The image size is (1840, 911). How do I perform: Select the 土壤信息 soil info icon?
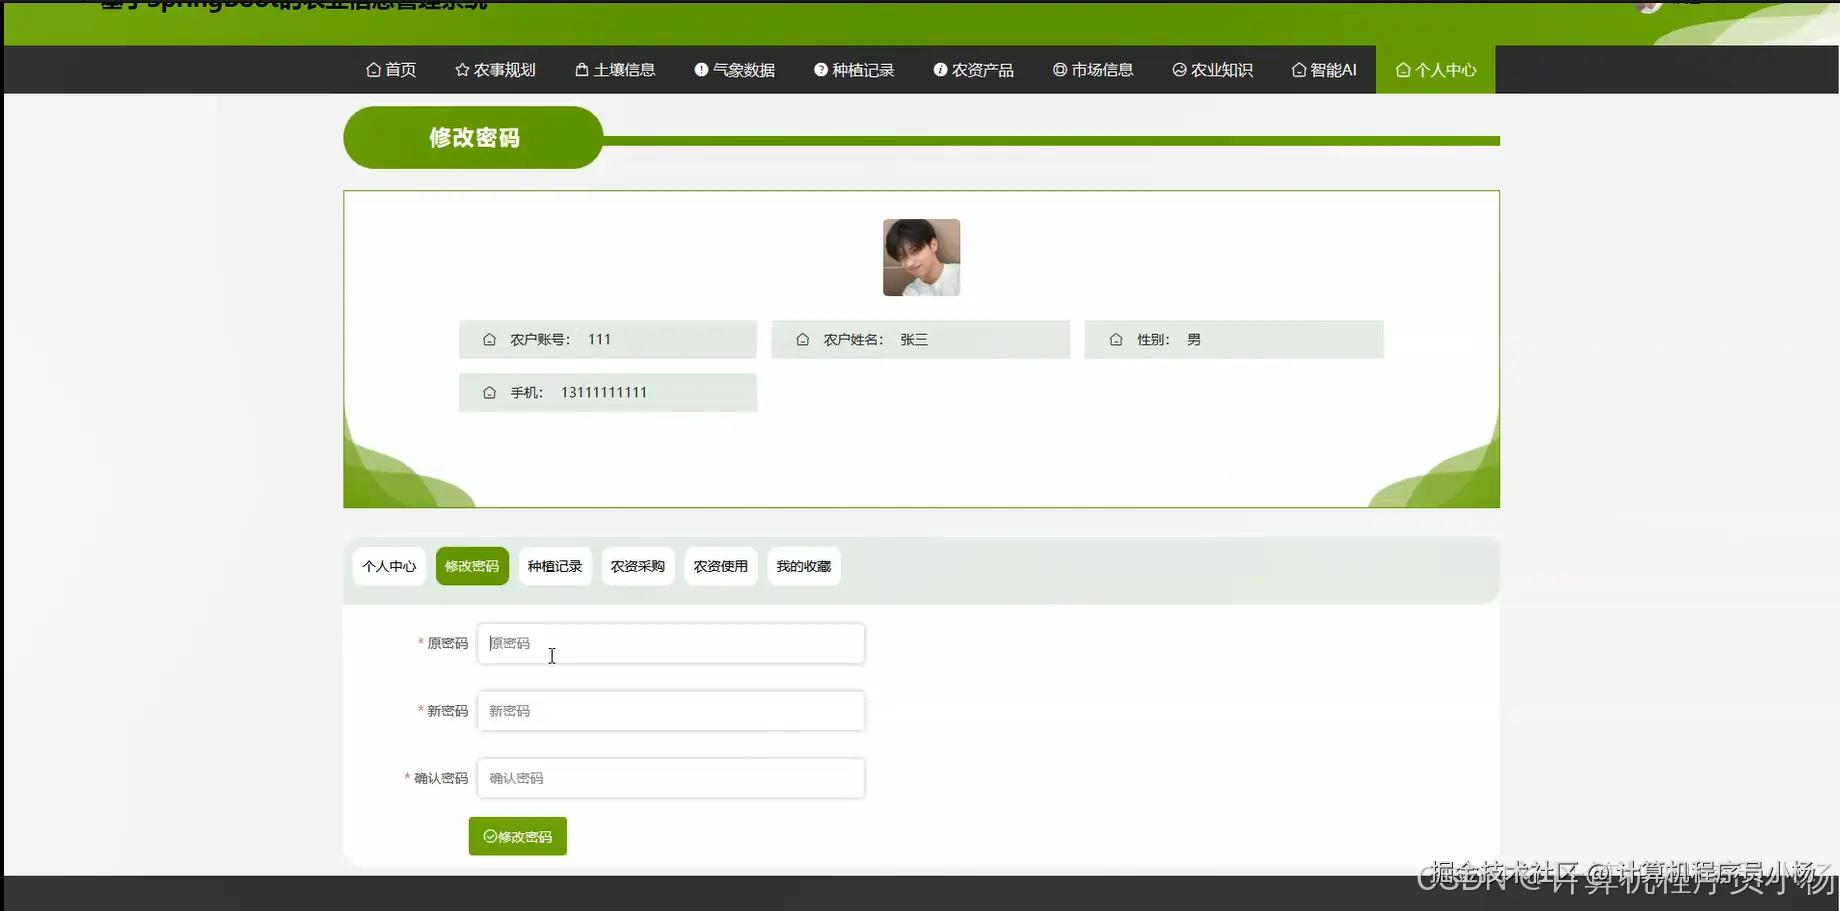pos(581,69)
